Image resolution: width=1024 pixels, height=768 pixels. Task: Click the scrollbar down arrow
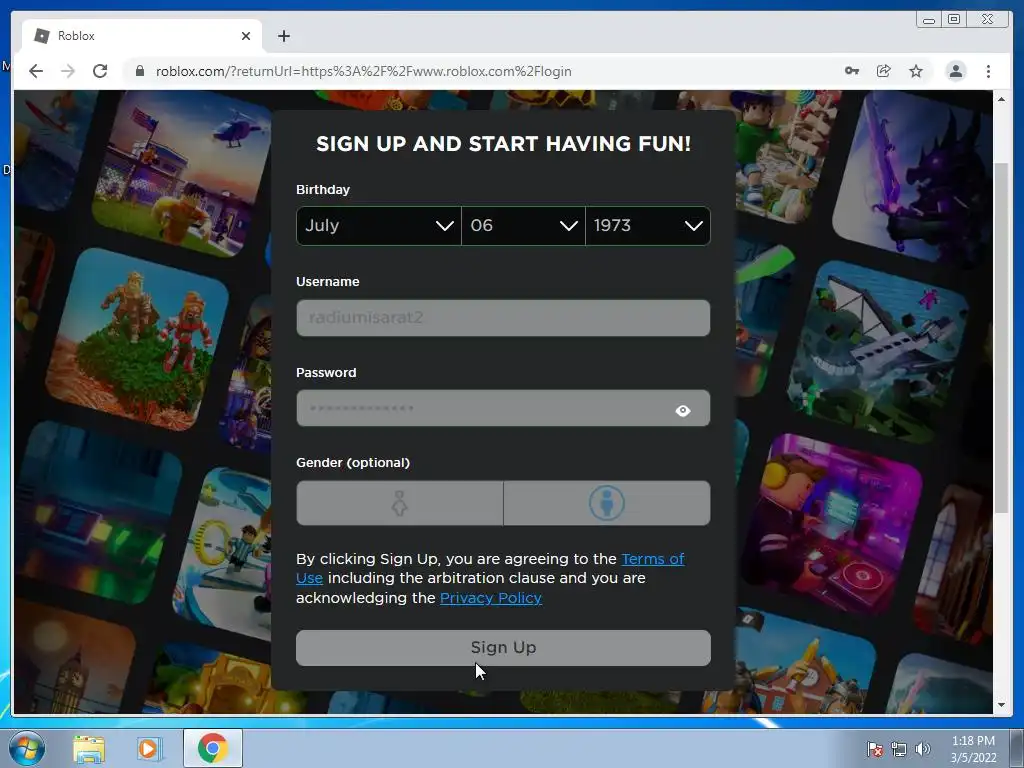(1001, 705)
